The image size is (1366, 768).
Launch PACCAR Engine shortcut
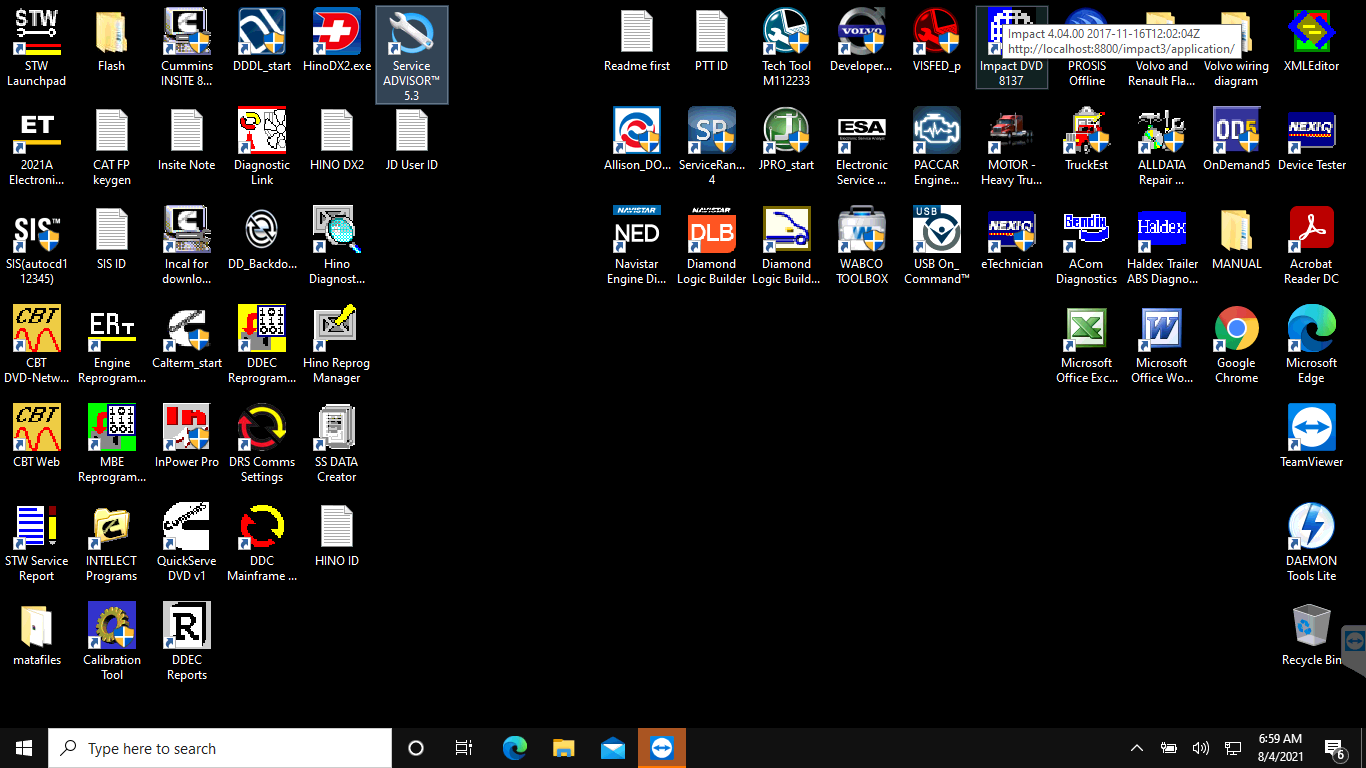pos(937,146)
